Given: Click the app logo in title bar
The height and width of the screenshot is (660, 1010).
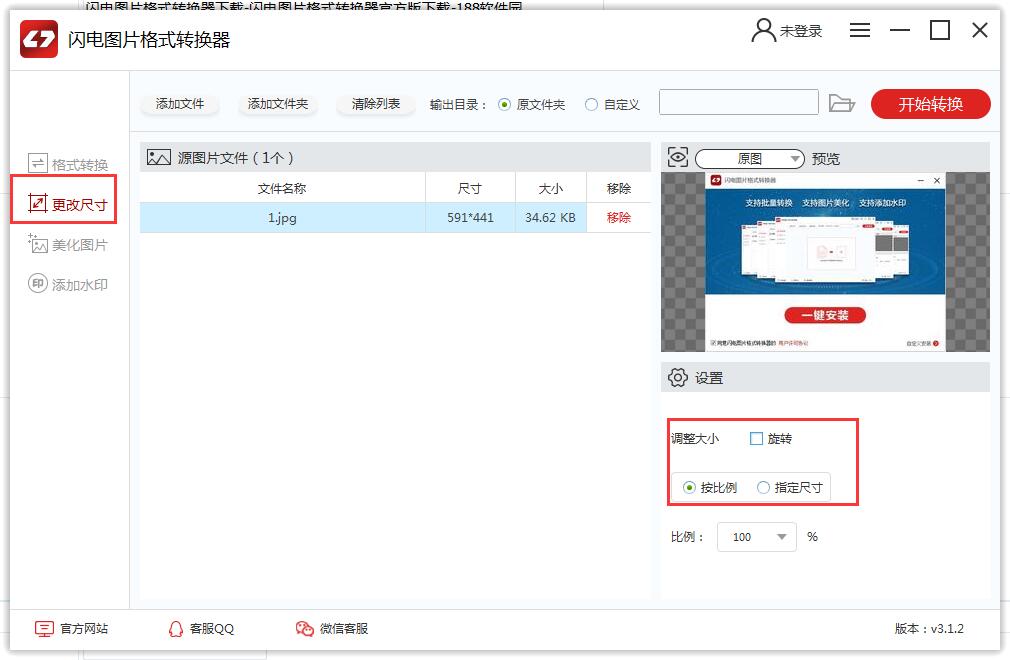Looking at the screenshot, I should click(40, 40).
